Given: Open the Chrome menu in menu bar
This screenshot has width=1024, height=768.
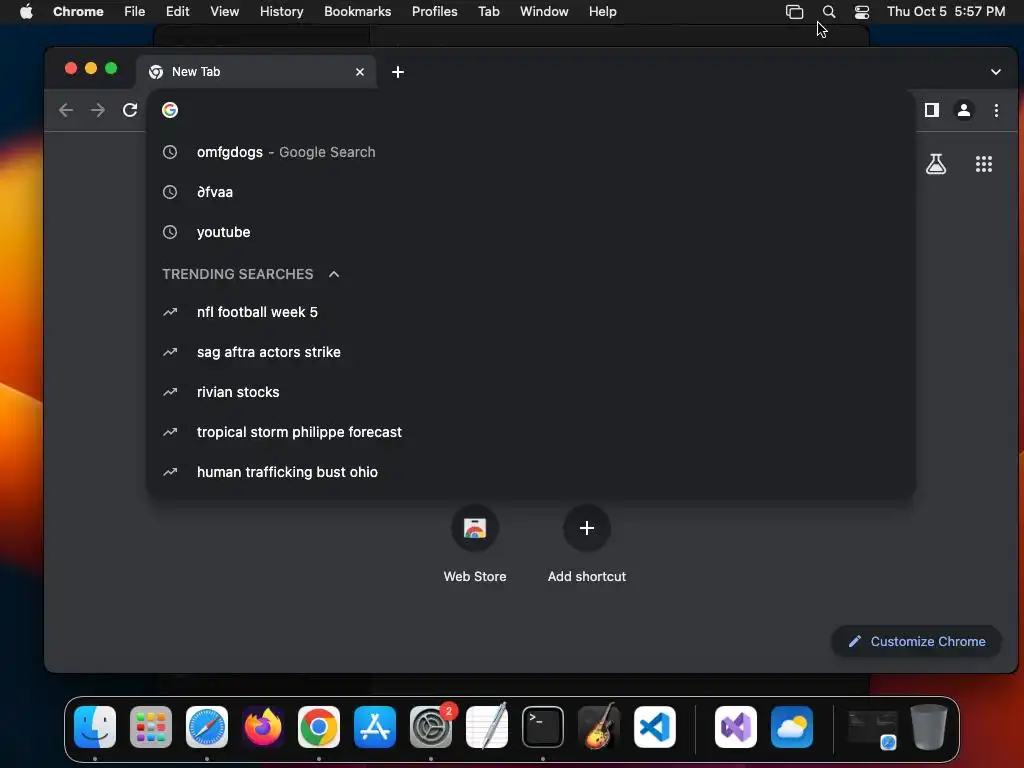Looking at the screenshot, I should [78, 12].
